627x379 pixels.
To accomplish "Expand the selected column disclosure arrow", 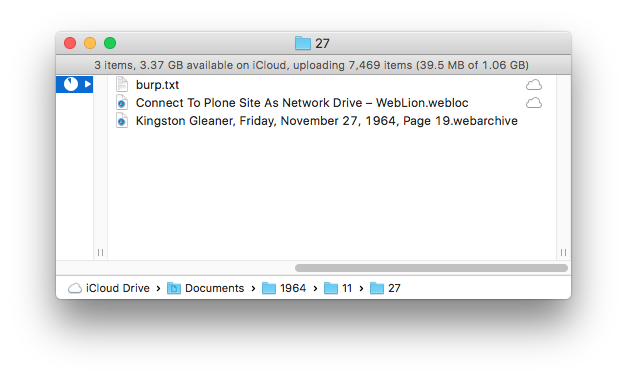I will [88, 84].
